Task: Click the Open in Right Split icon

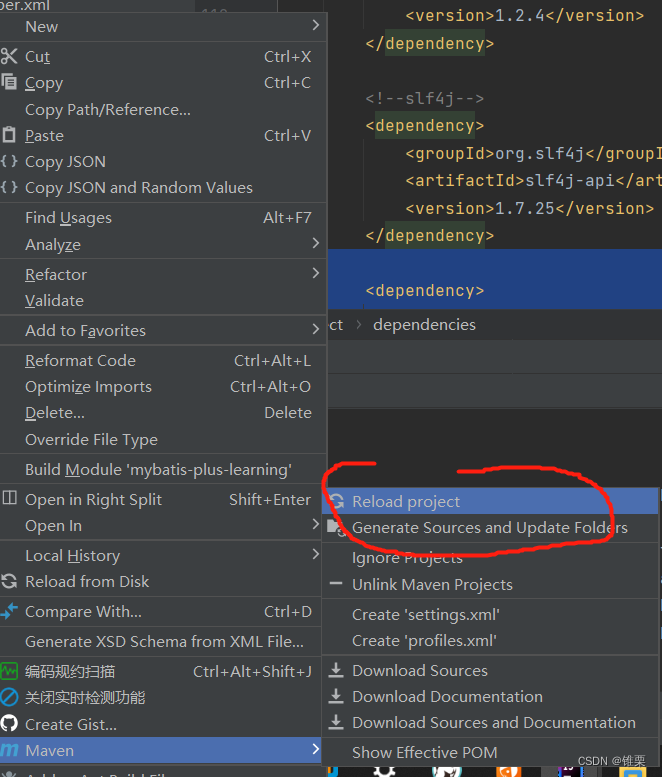Action: coord(9,498)
